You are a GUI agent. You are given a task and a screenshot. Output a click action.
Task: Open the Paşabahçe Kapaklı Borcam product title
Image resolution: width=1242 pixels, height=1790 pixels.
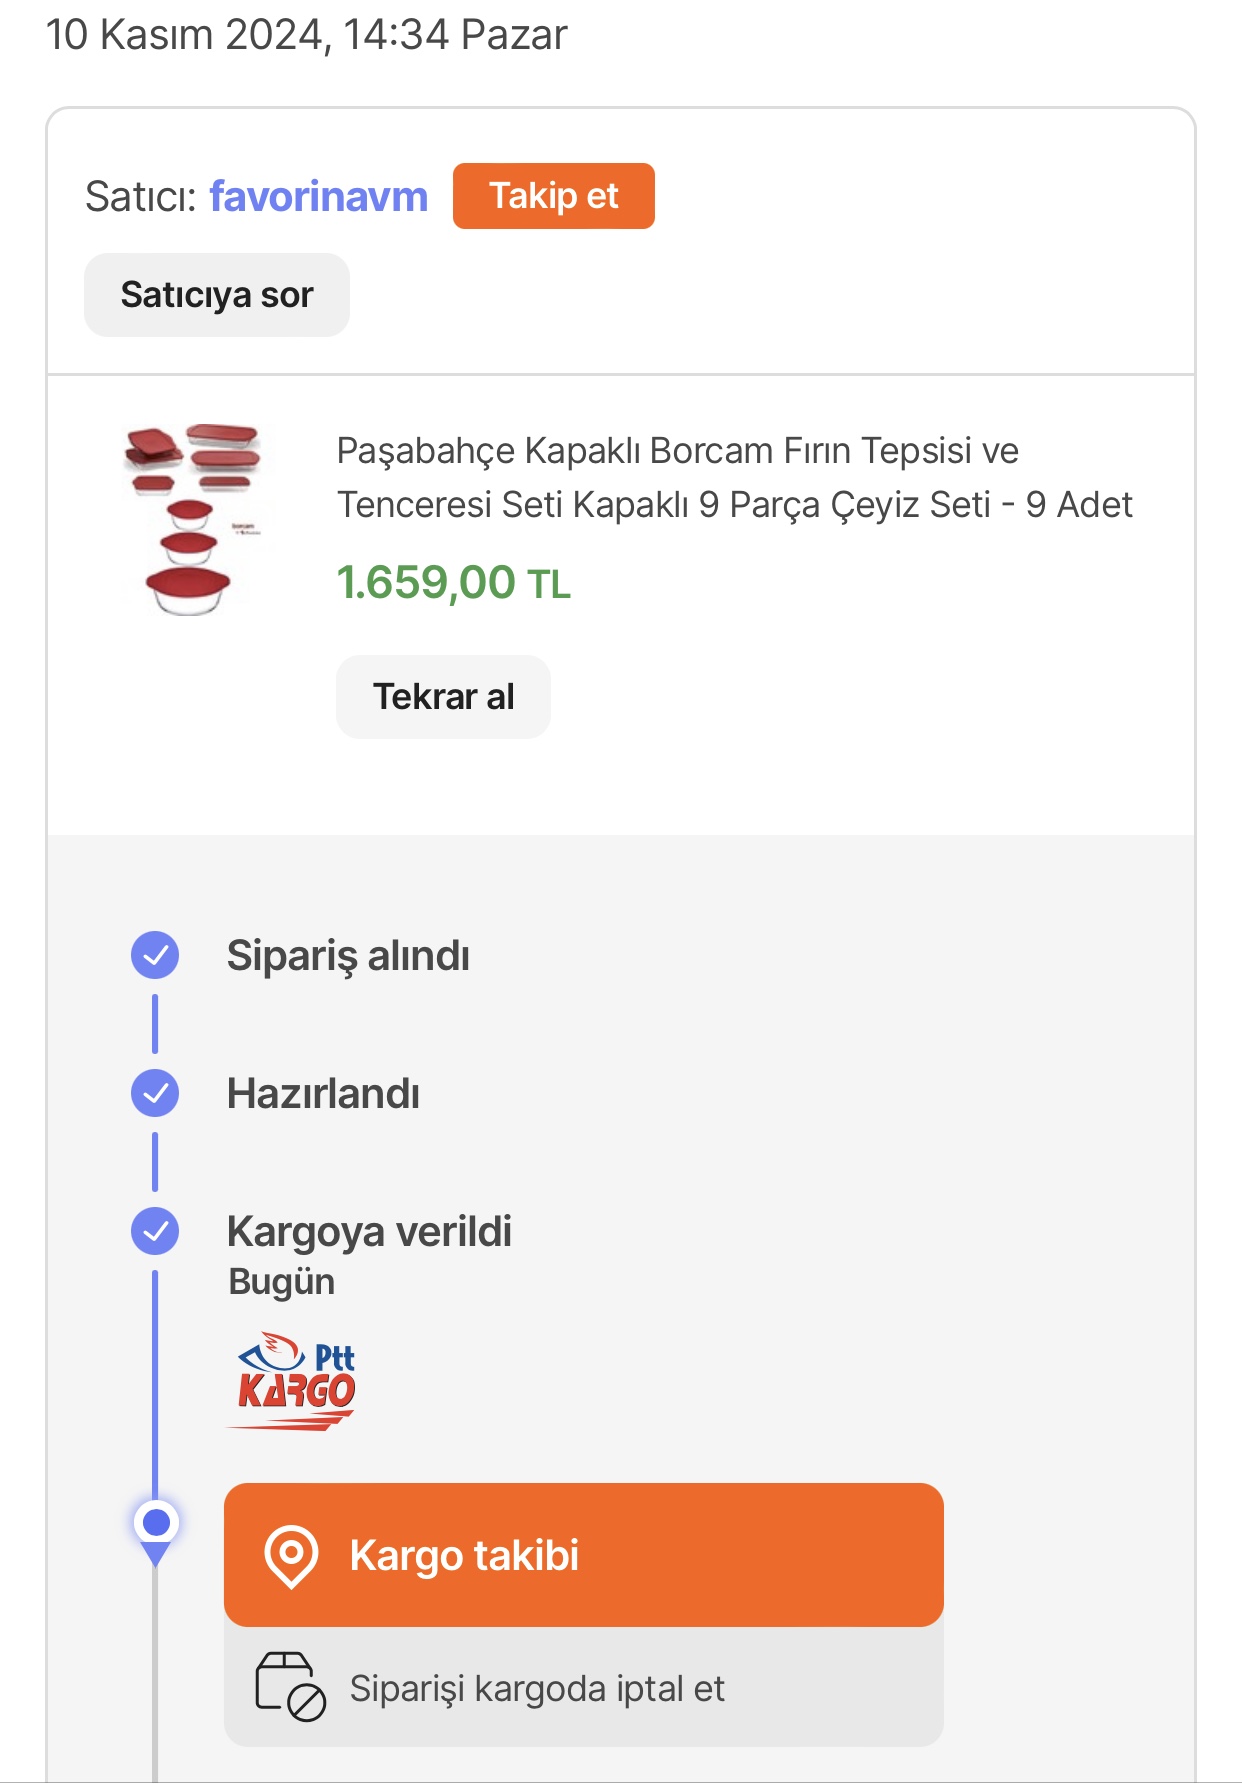tap(734, 478)
